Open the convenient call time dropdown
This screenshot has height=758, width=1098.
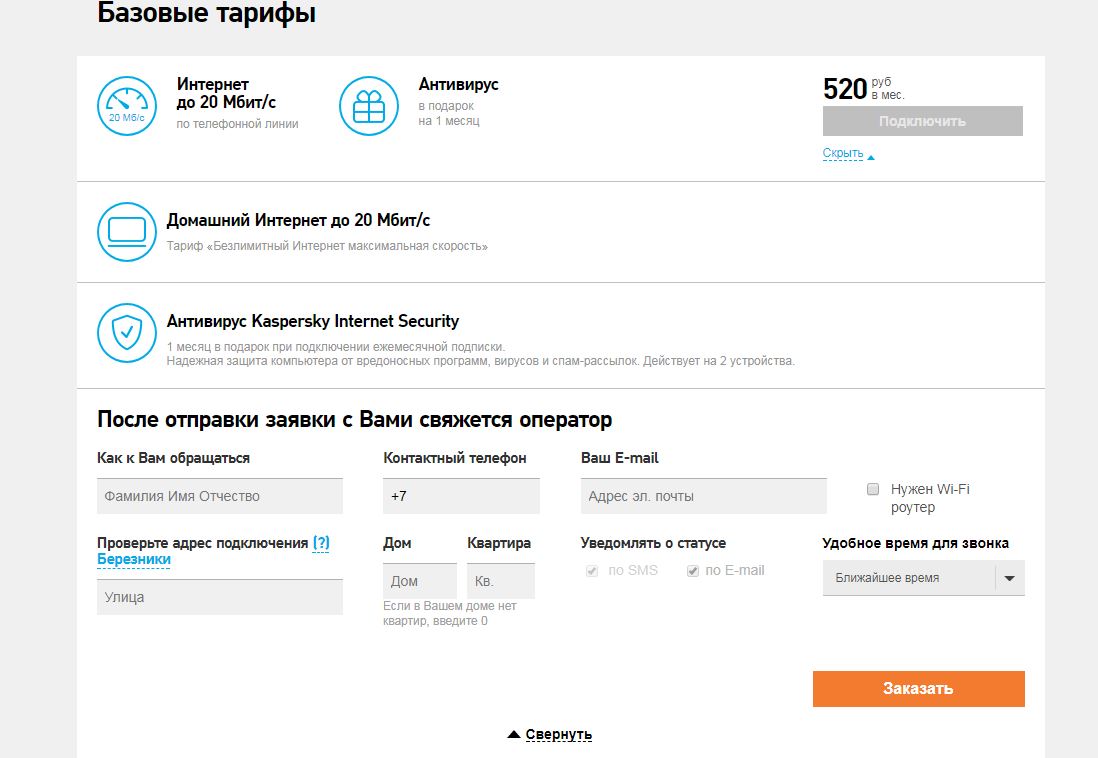1010,578
